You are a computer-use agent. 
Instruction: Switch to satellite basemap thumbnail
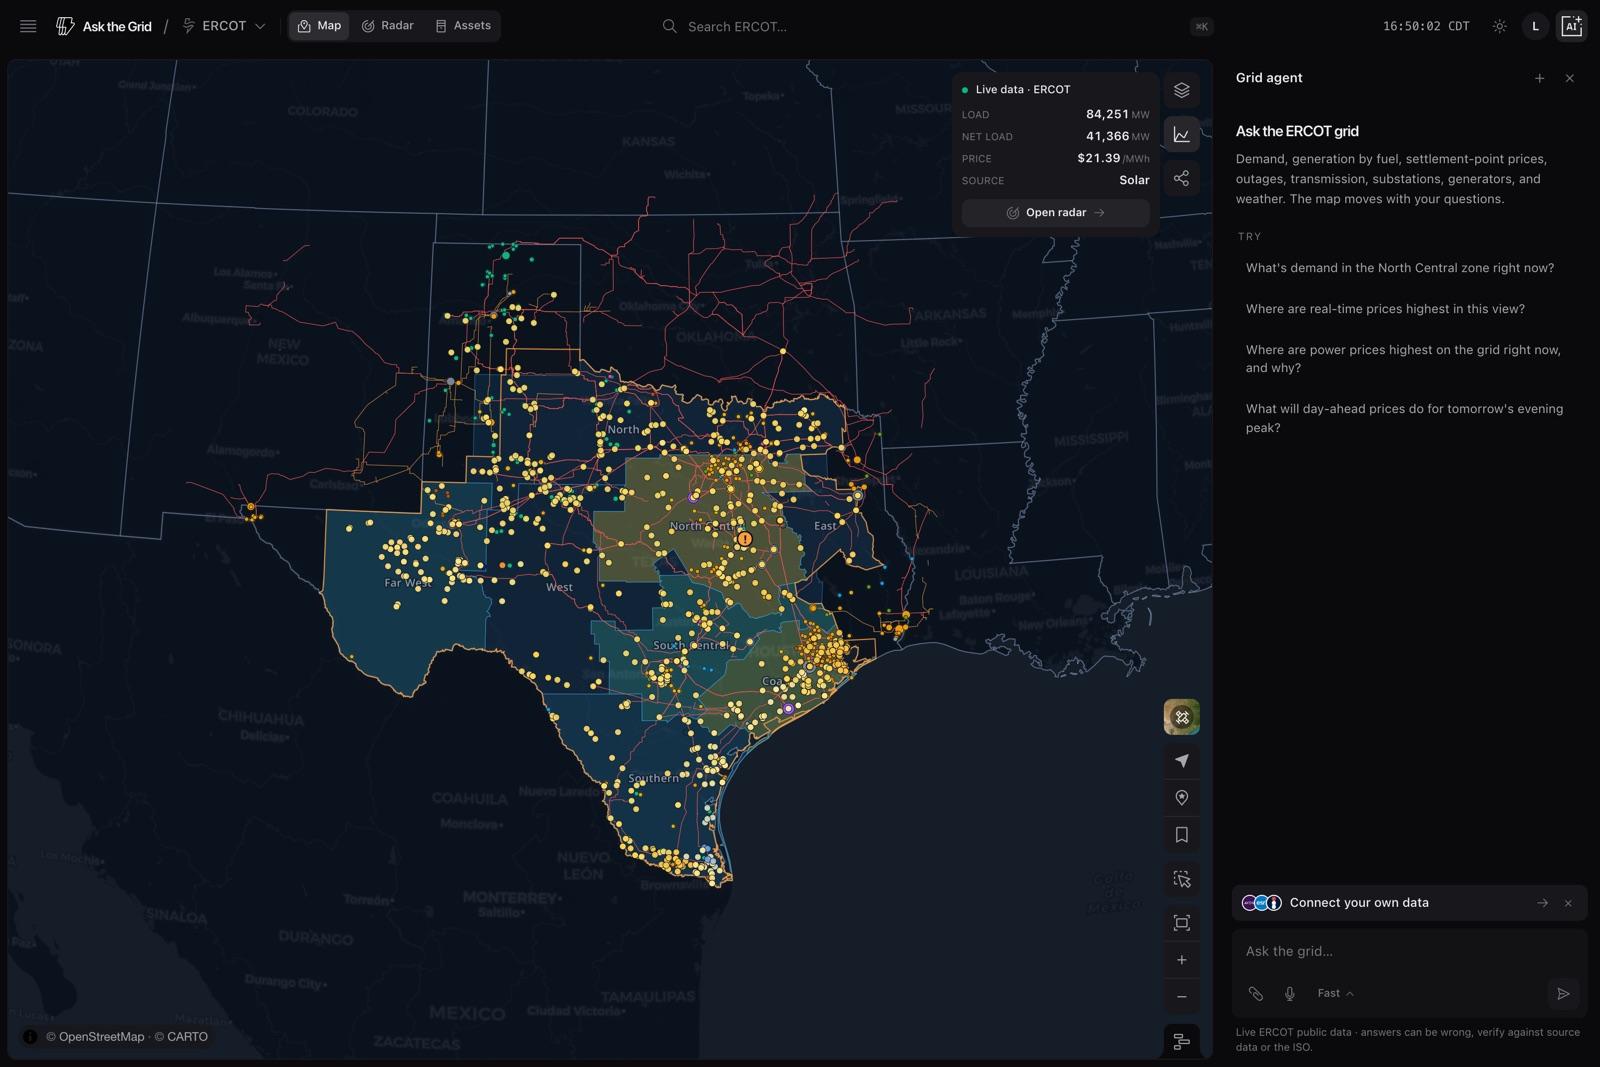coord(1181,717)
